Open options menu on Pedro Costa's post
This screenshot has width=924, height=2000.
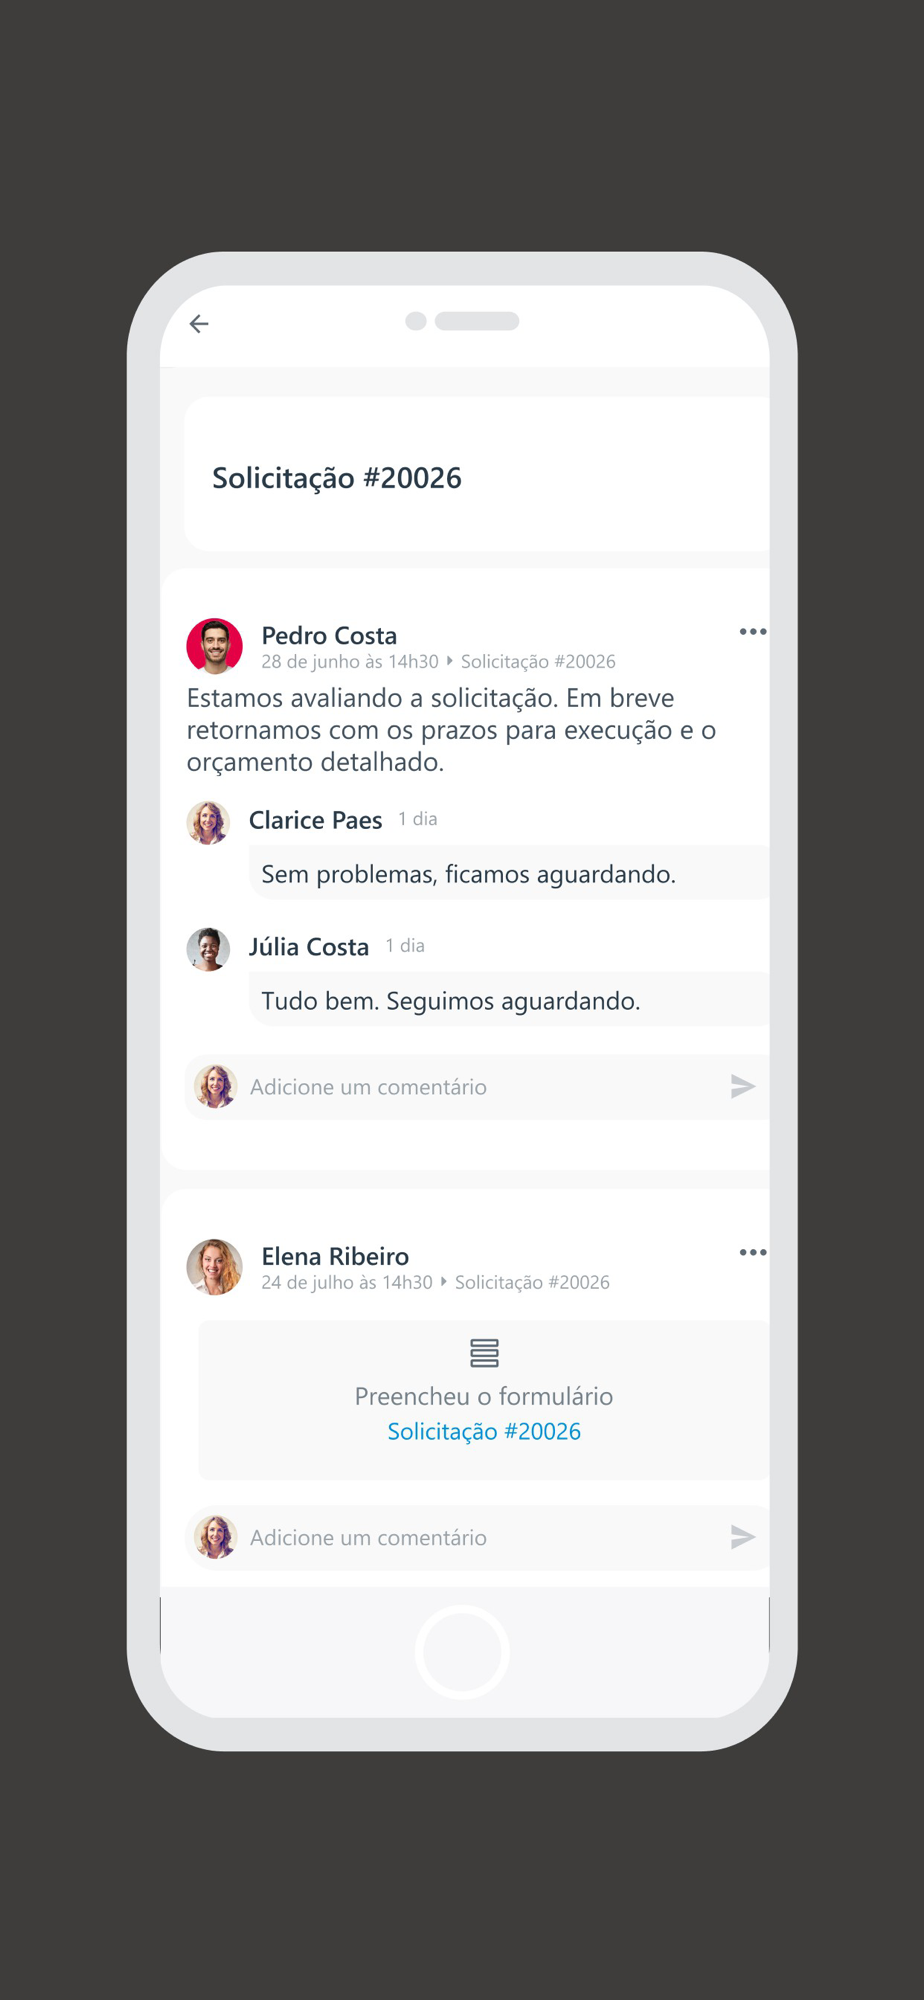tap(753, 632)
